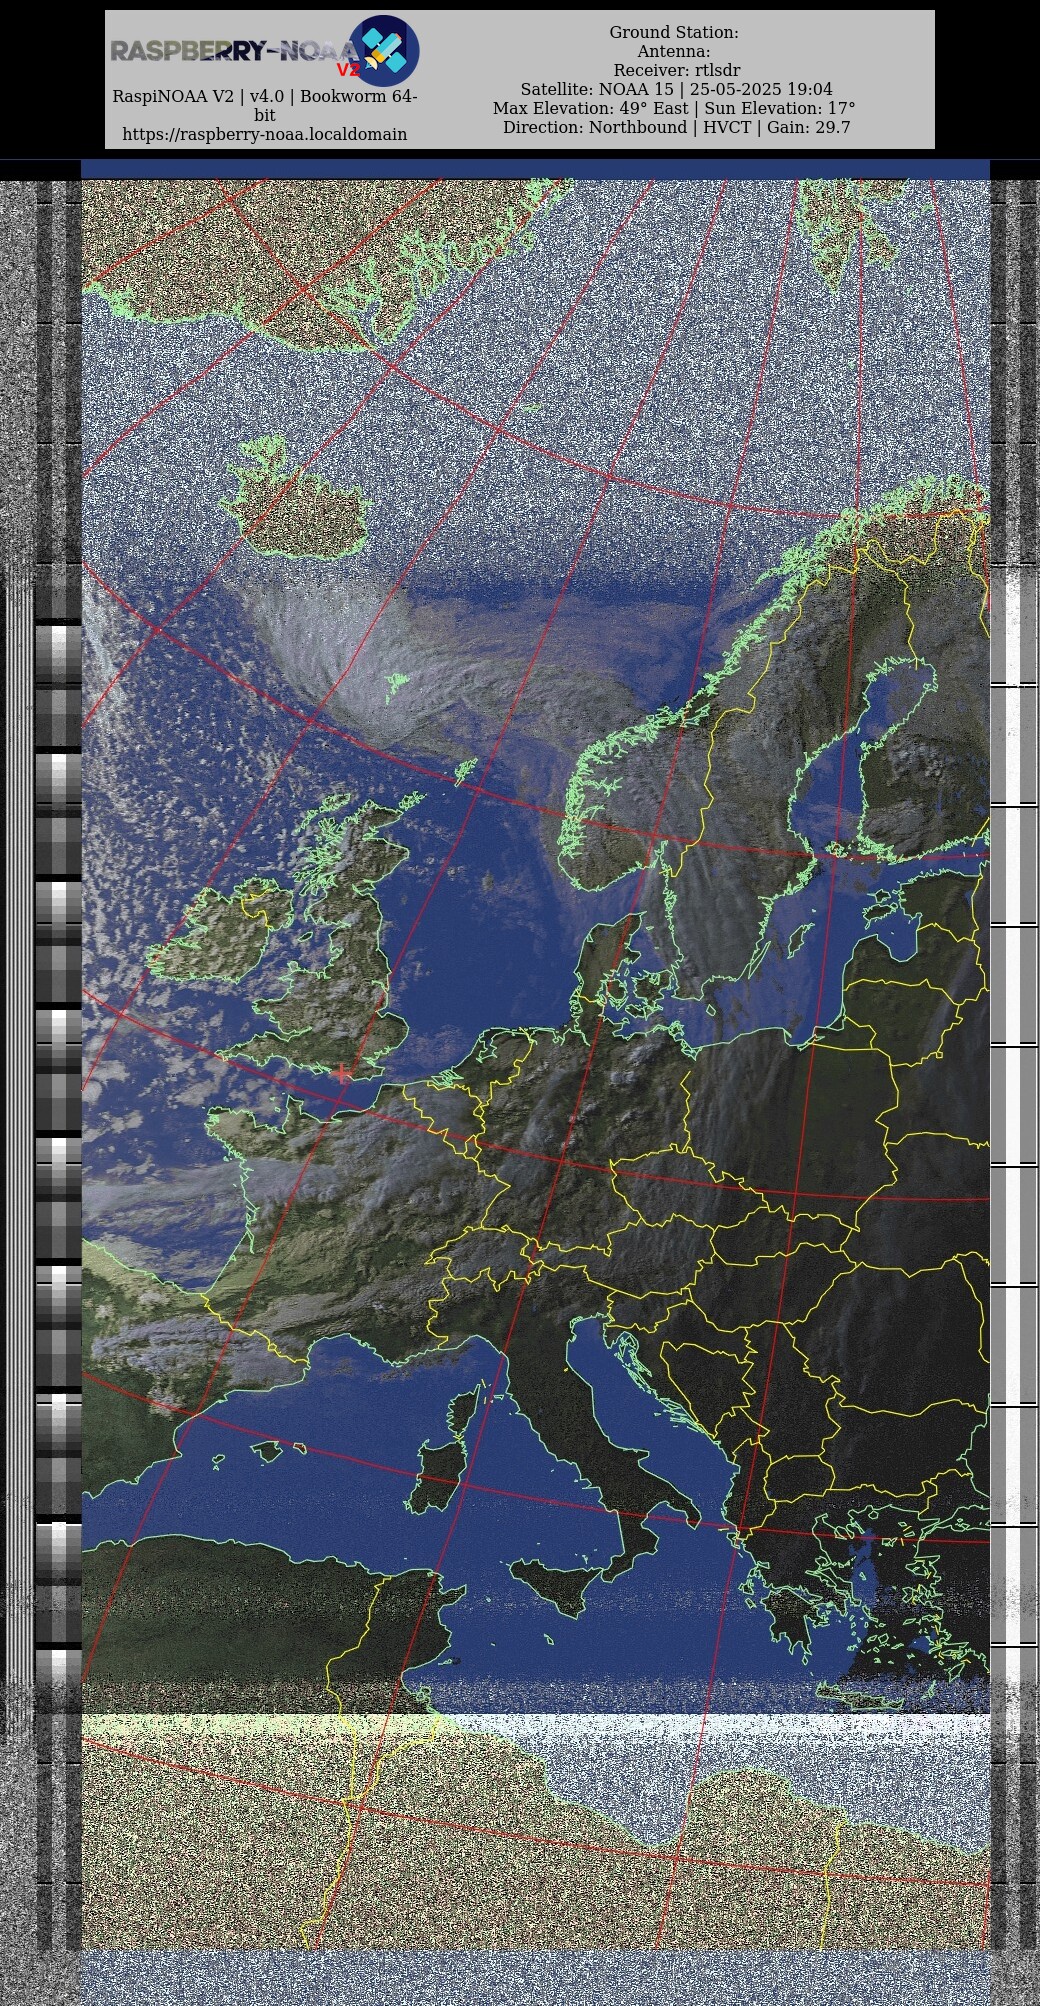The height and width of the screenshot is (2006, 1040).
Task: Click the 'Ground Station:' label
Action: [674, 33]
